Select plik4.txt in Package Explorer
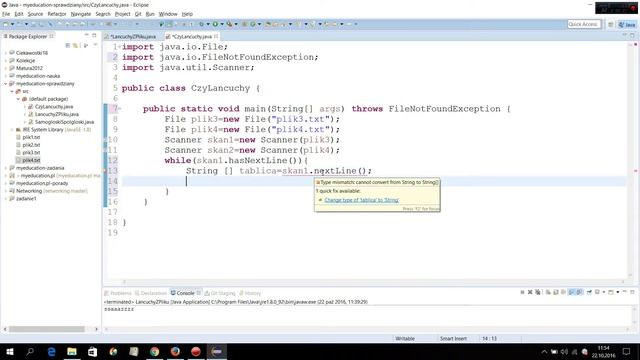This screenshot has width=640, height=360. coord(31,160)
